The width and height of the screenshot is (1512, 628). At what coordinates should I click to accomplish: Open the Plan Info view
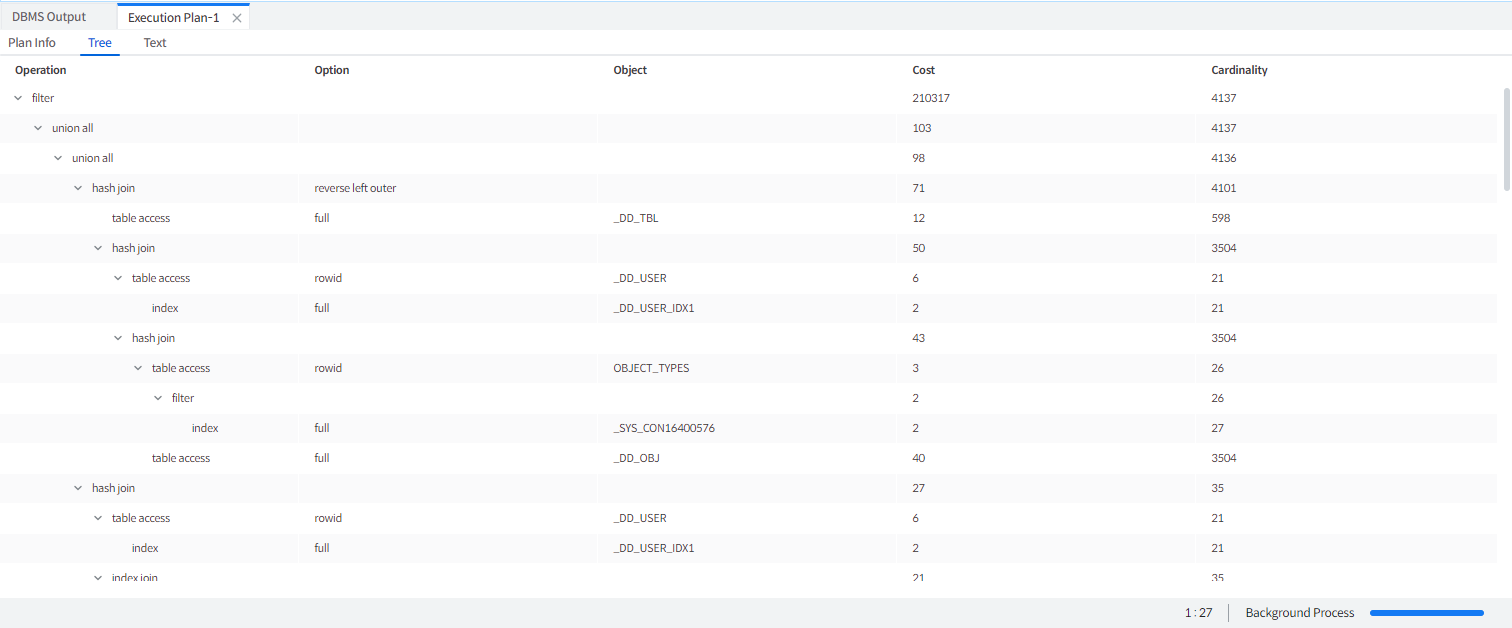(32, 43)
